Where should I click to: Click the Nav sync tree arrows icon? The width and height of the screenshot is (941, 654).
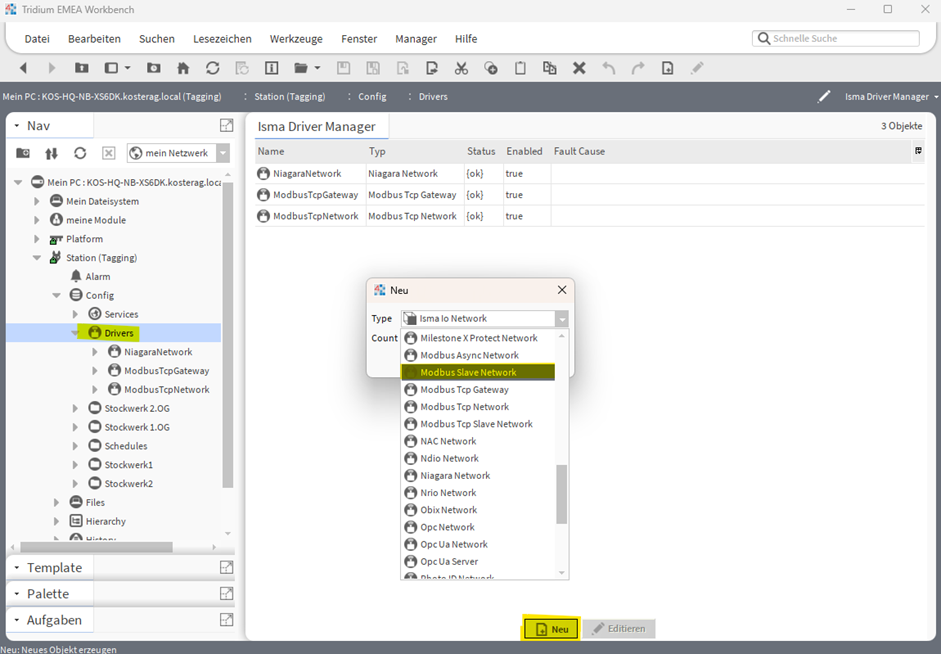point(51,154)
